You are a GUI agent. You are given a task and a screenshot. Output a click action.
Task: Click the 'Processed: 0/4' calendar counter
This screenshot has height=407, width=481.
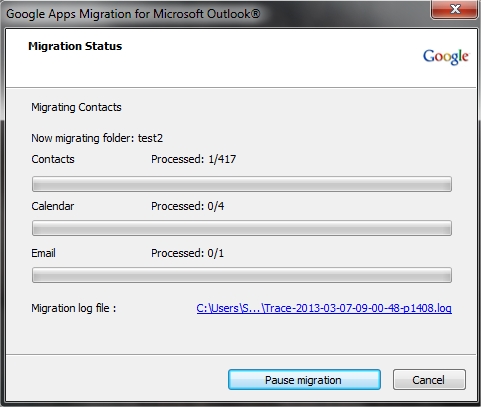[x=188, y=206]
